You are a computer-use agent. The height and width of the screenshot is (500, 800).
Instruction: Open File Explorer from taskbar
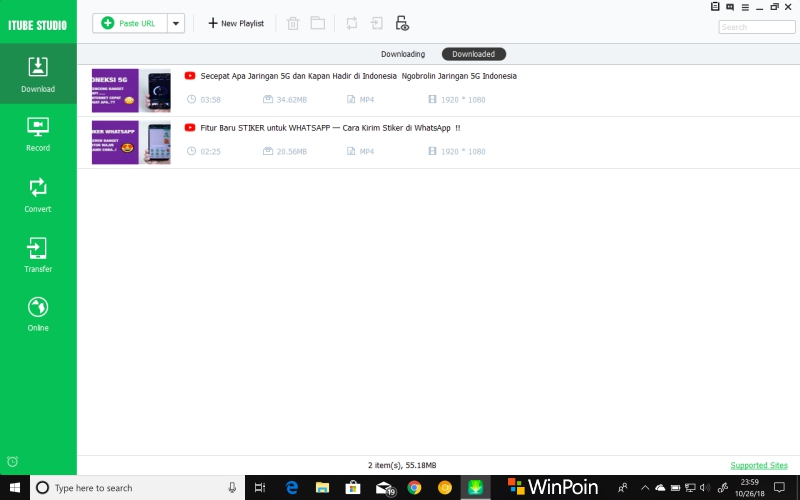[322, 488]
